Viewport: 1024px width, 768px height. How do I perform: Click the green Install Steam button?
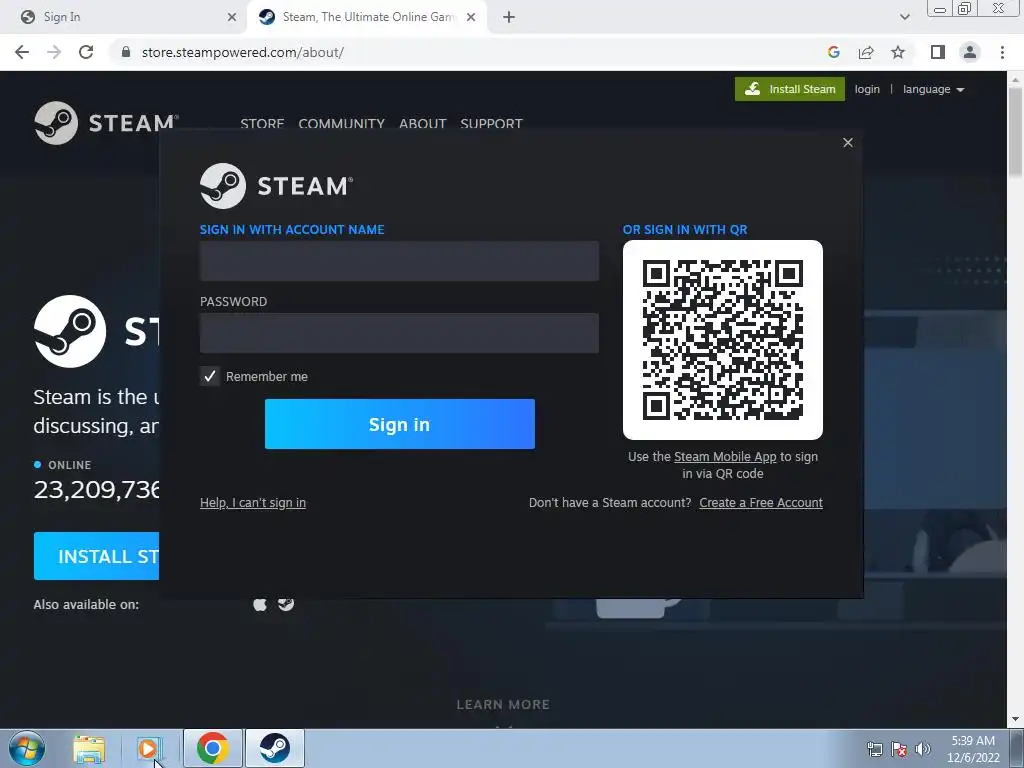coord(790,89)
